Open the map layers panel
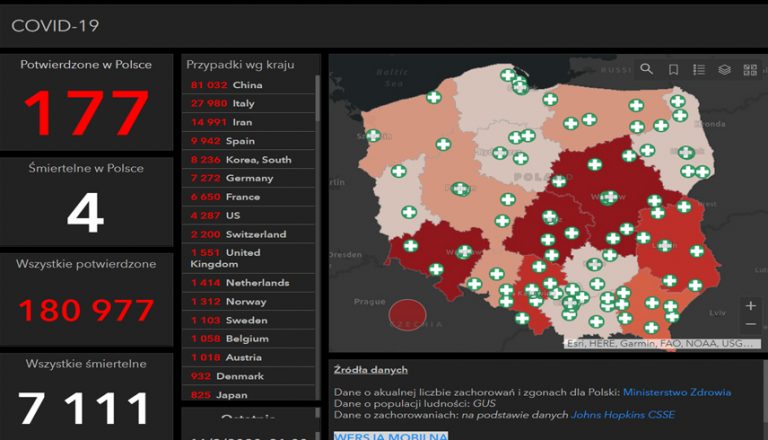Image resolution: width=768 pixels, height=440 pixels. click(724, 70)
